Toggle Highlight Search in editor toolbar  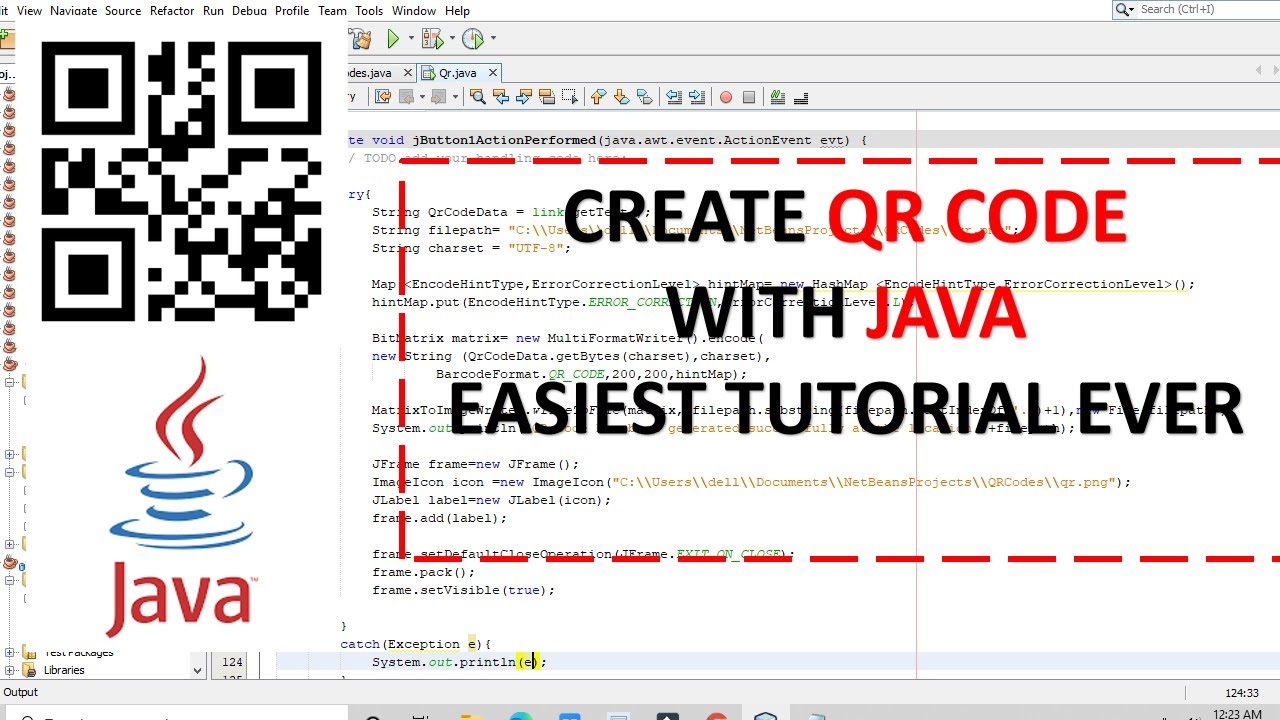[546, 97]
